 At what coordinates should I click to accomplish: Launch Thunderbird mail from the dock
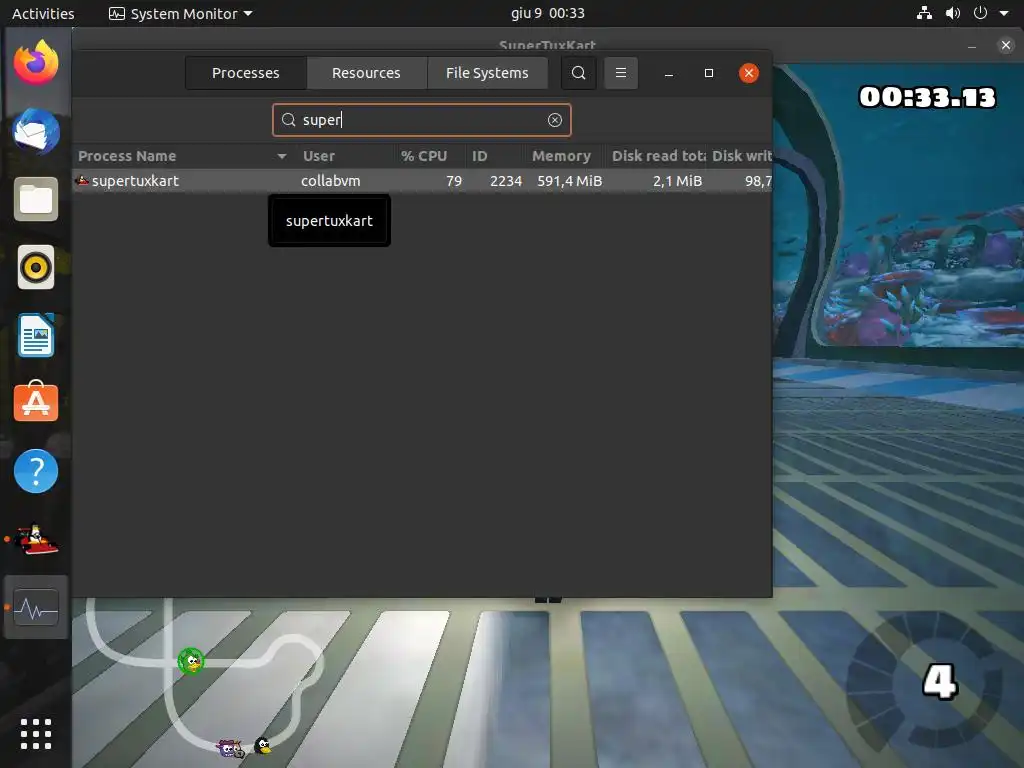[36, 131]
